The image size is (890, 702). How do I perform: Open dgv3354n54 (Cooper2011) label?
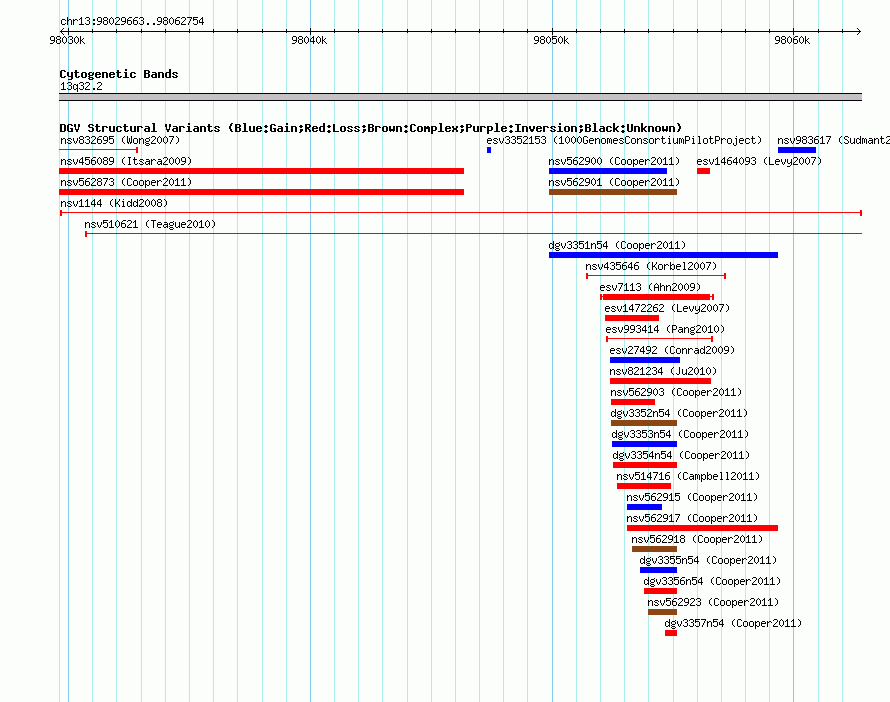pos(681,455)
